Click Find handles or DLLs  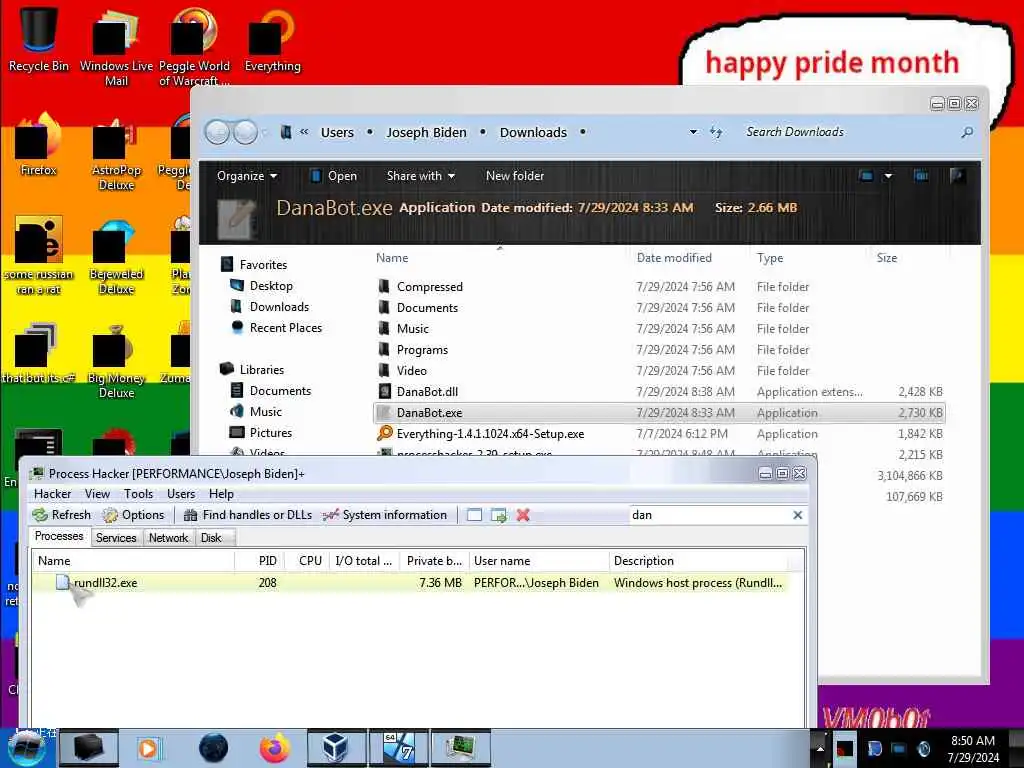click(x=248, y=515)
